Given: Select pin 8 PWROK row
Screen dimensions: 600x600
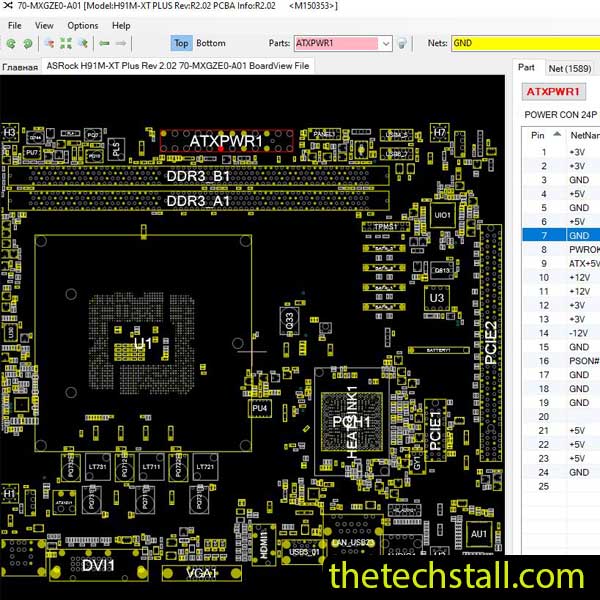Looking at the screenshot, I should click(x=561, y=249).
